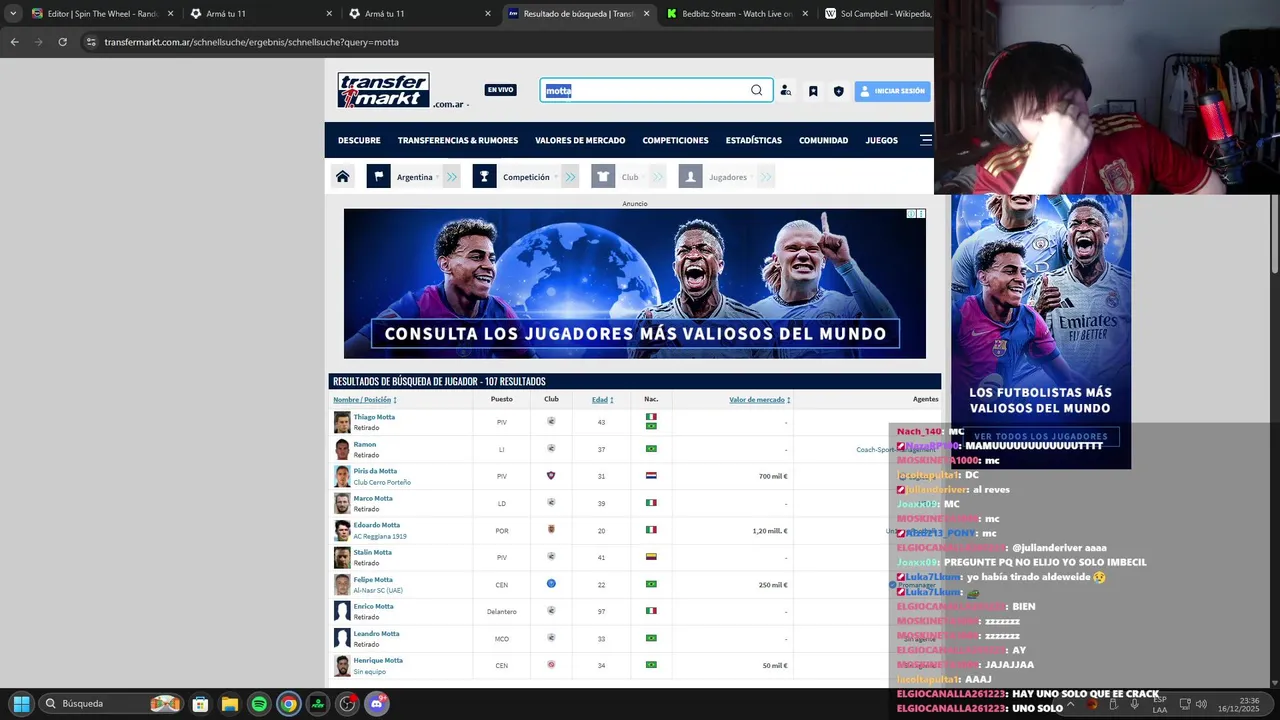Click the browser back arrow

point(14,42)
